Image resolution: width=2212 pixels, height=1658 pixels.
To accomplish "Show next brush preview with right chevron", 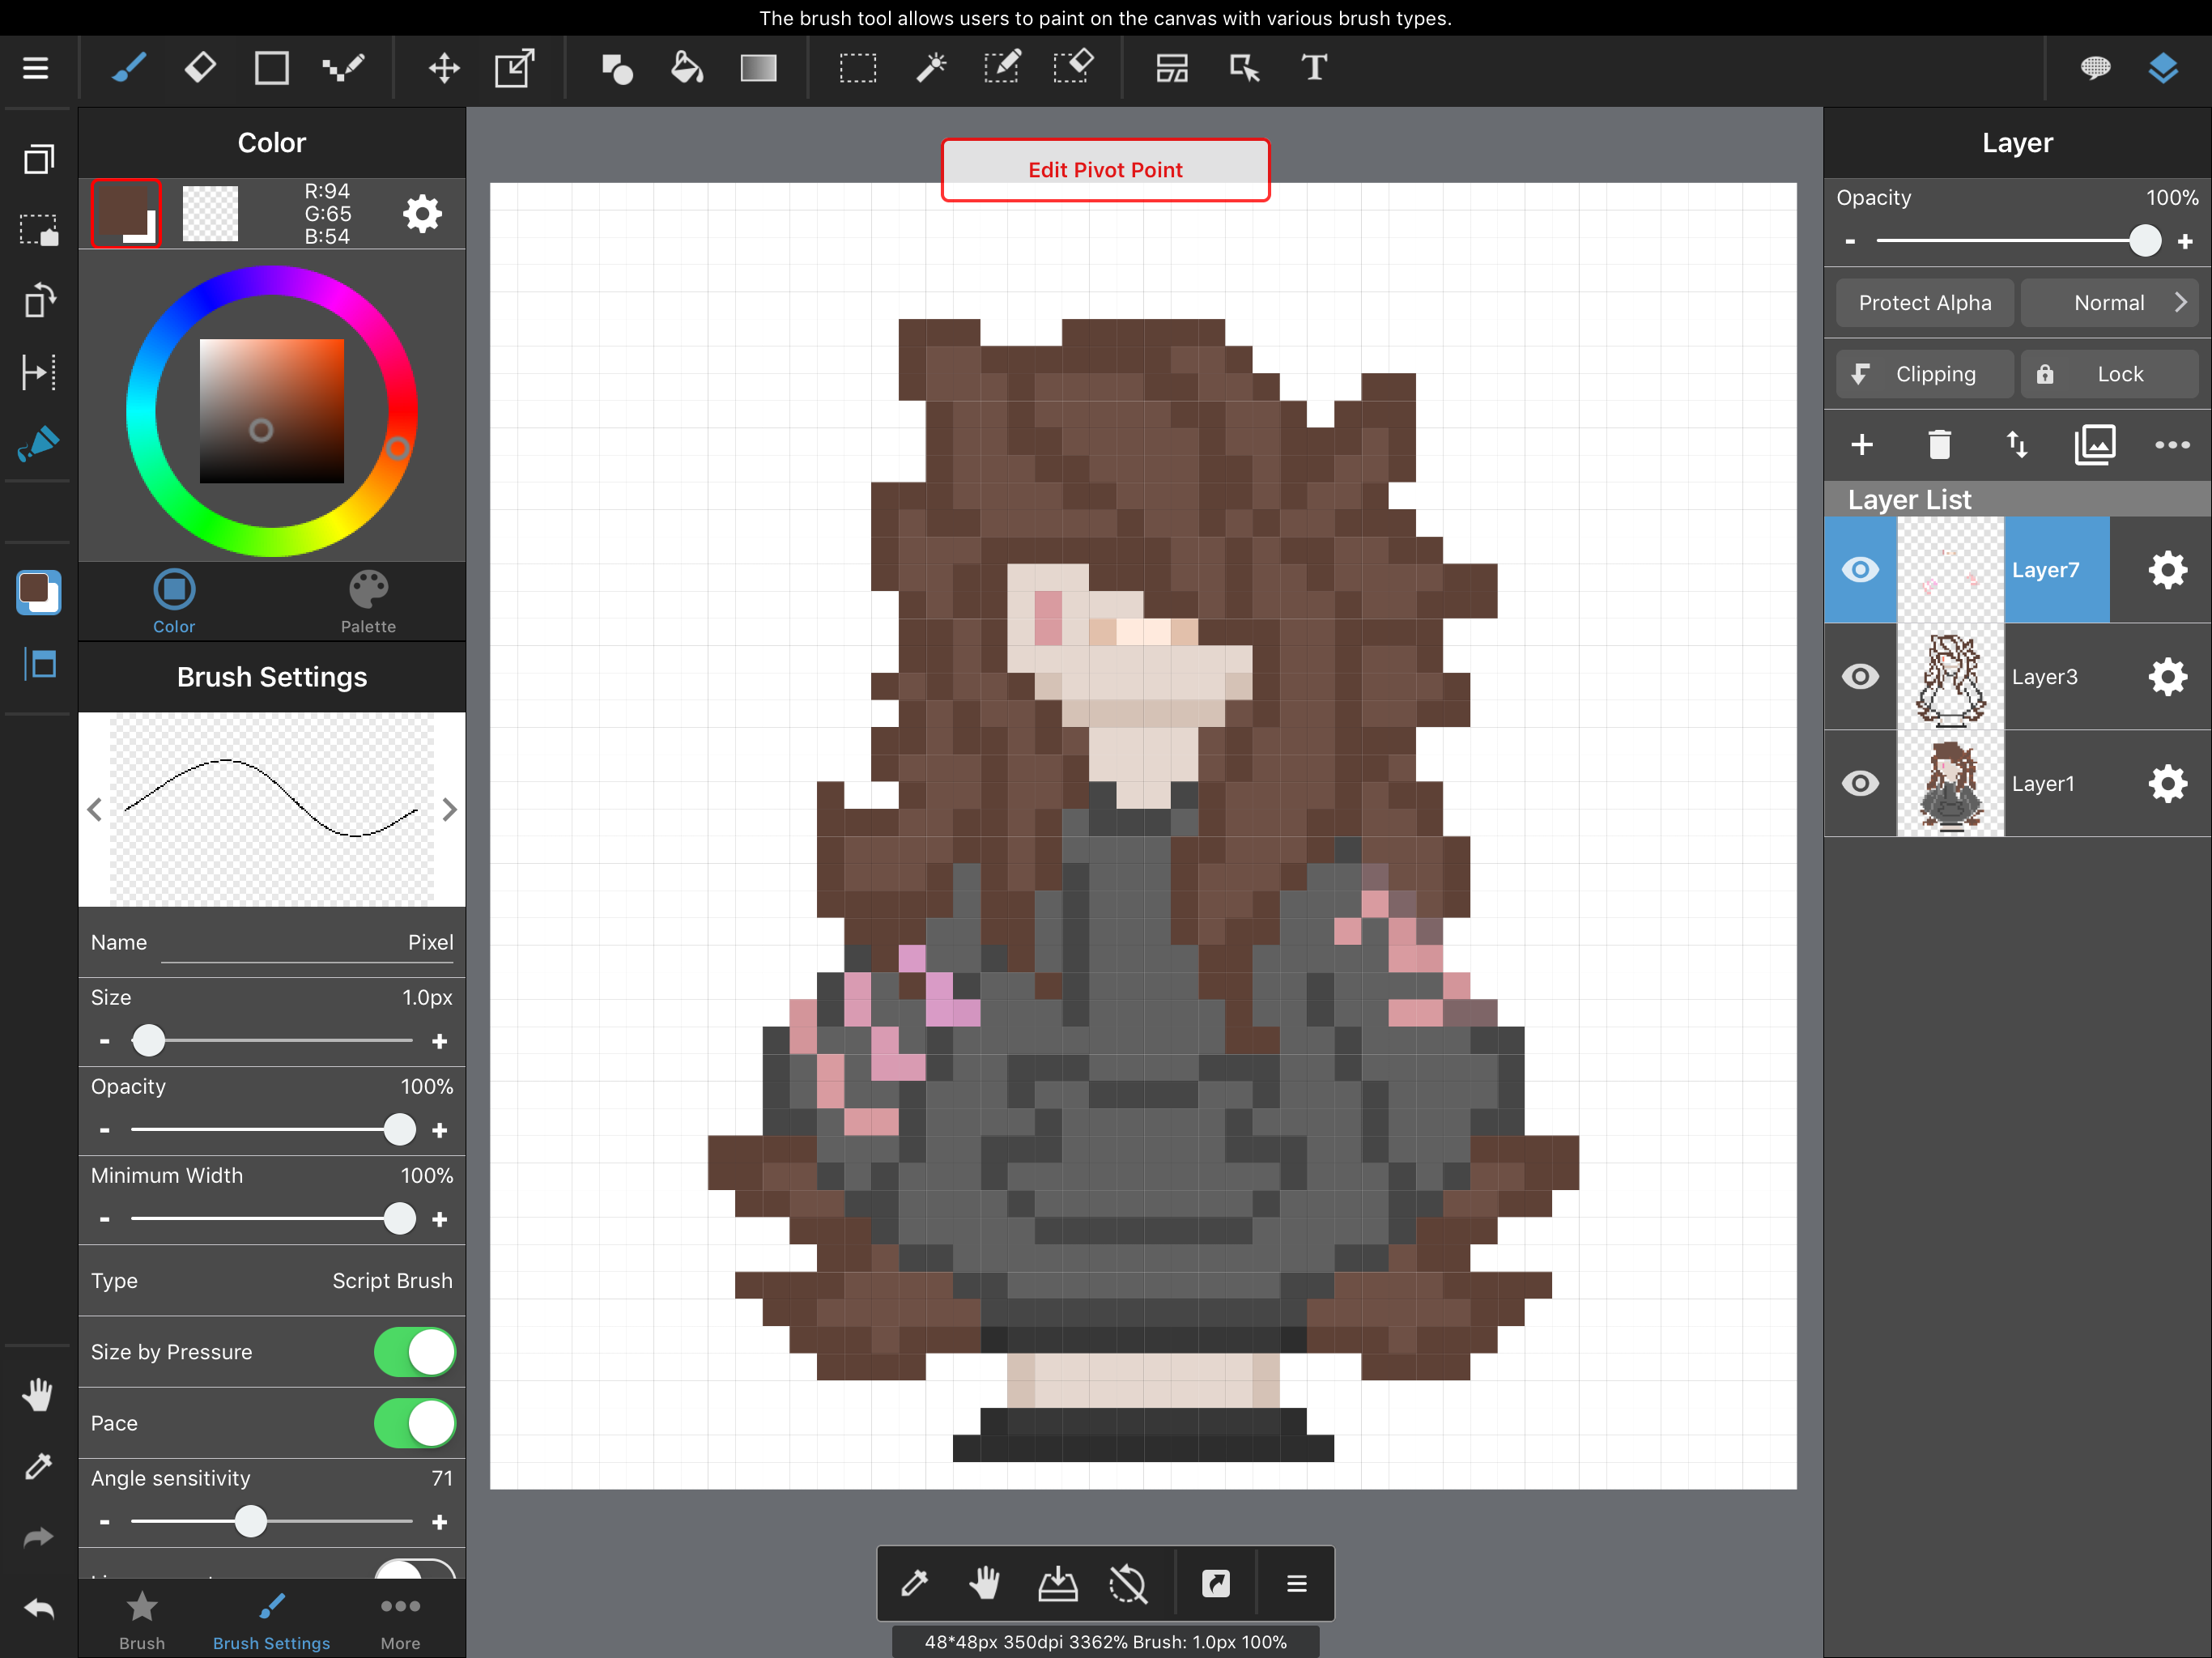I will tap(449, 810).
